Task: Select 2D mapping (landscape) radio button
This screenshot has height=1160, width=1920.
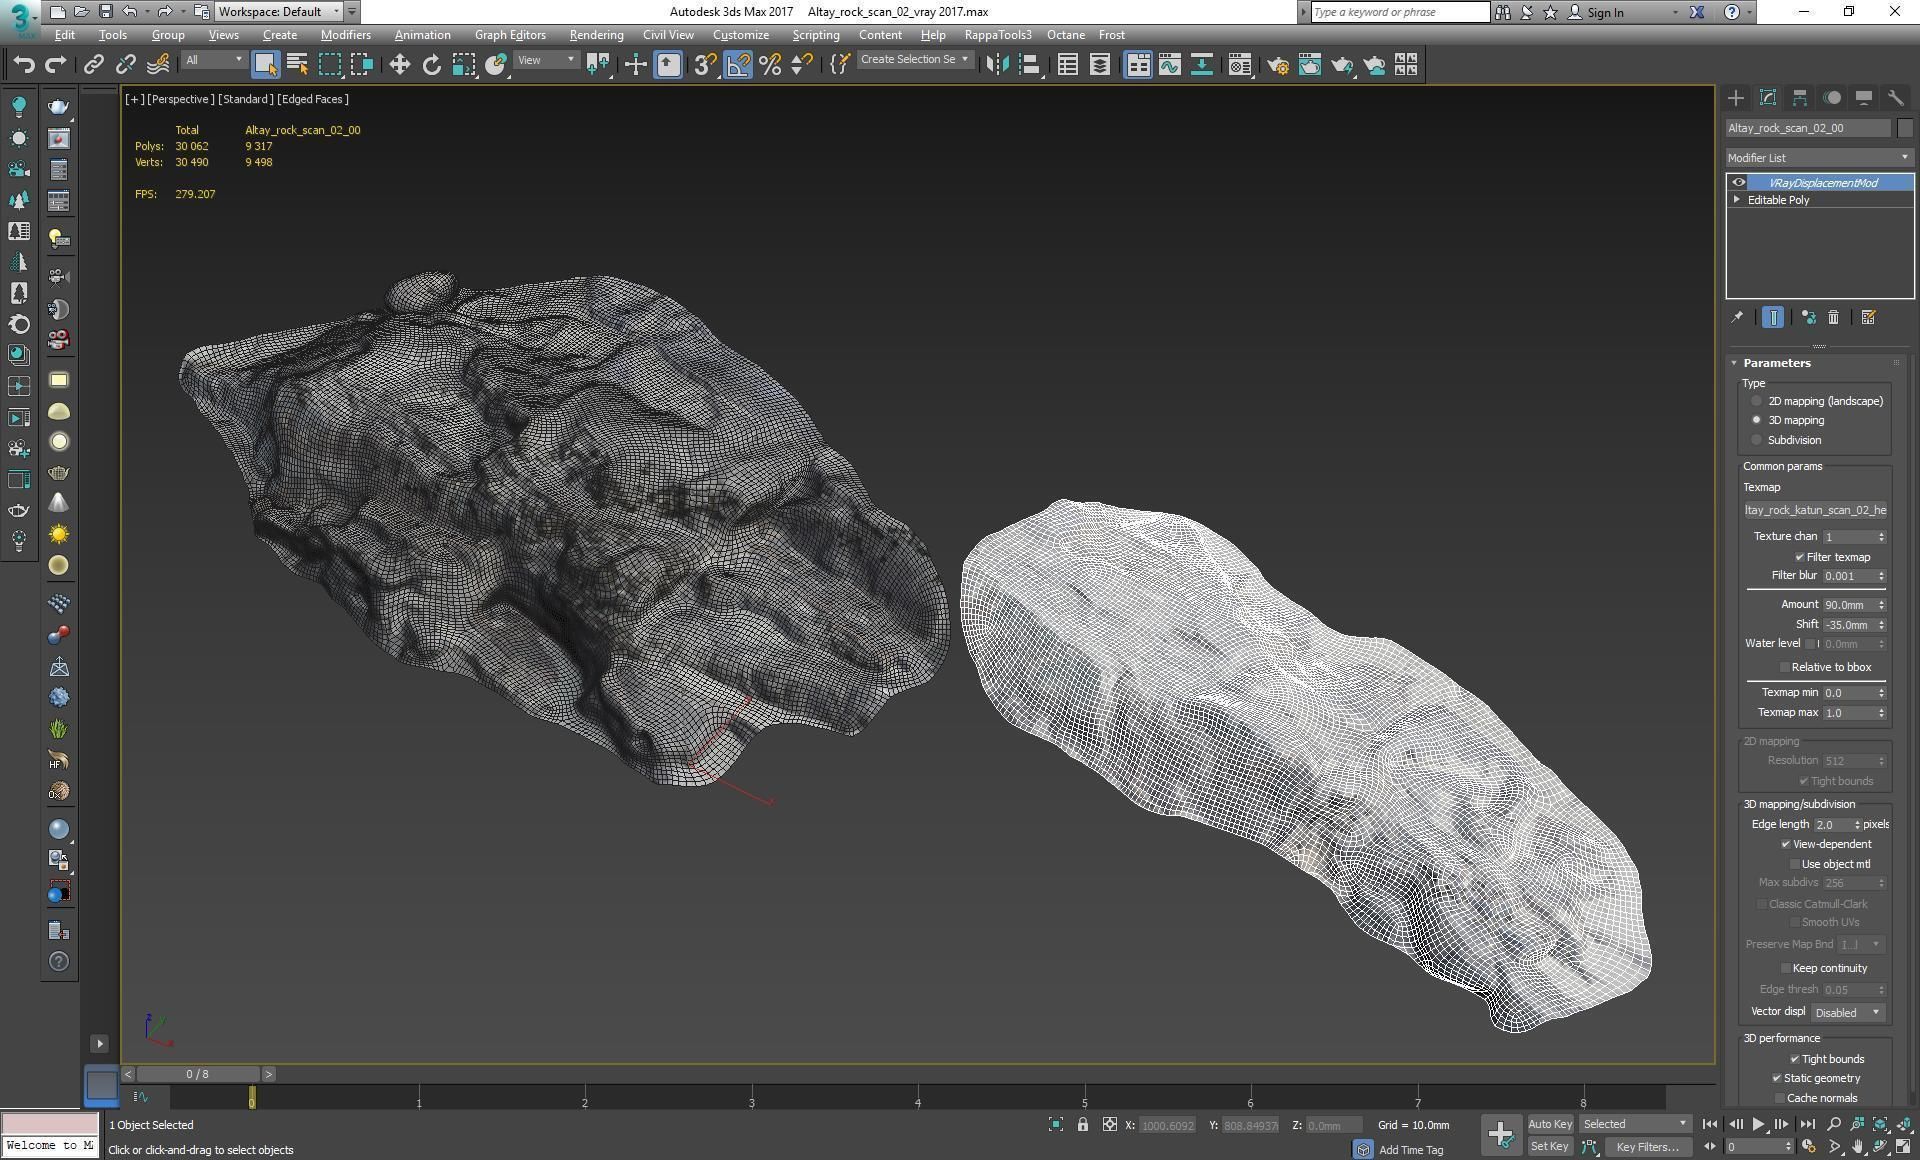Action: click(x=1756, y=401)
